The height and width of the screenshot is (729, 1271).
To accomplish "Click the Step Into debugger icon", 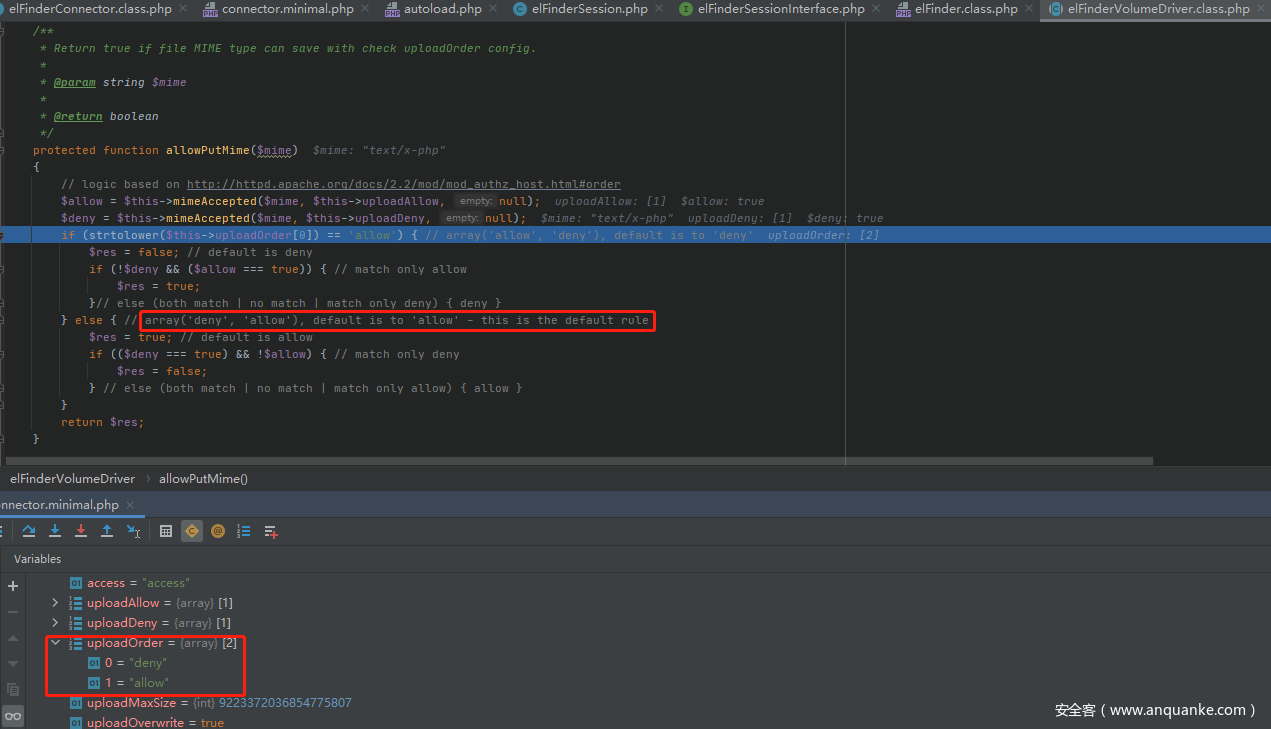I will click(55, 531).
